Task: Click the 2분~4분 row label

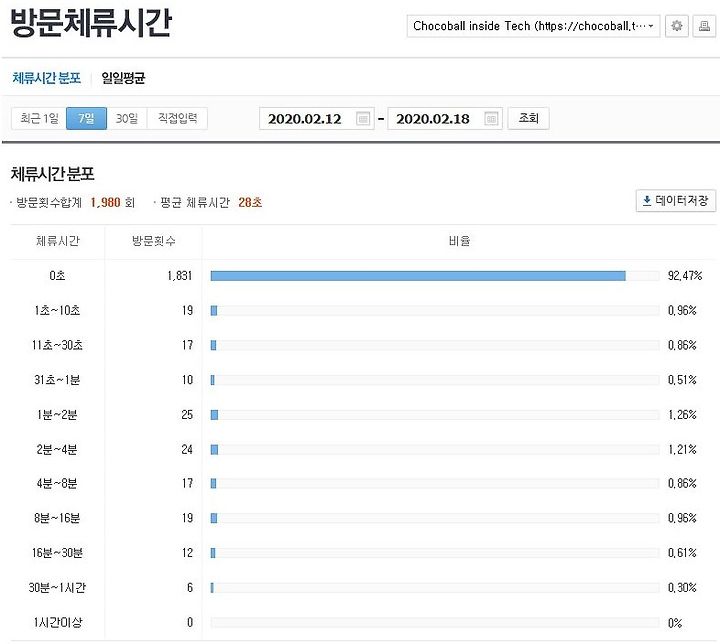Action: [x=57, y=449]
